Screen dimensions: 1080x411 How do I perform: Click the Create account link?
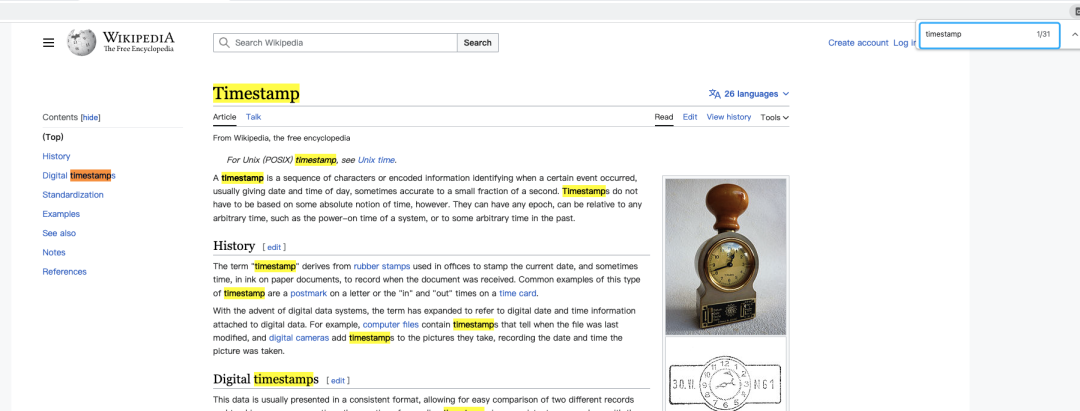[x=858, y=43]
